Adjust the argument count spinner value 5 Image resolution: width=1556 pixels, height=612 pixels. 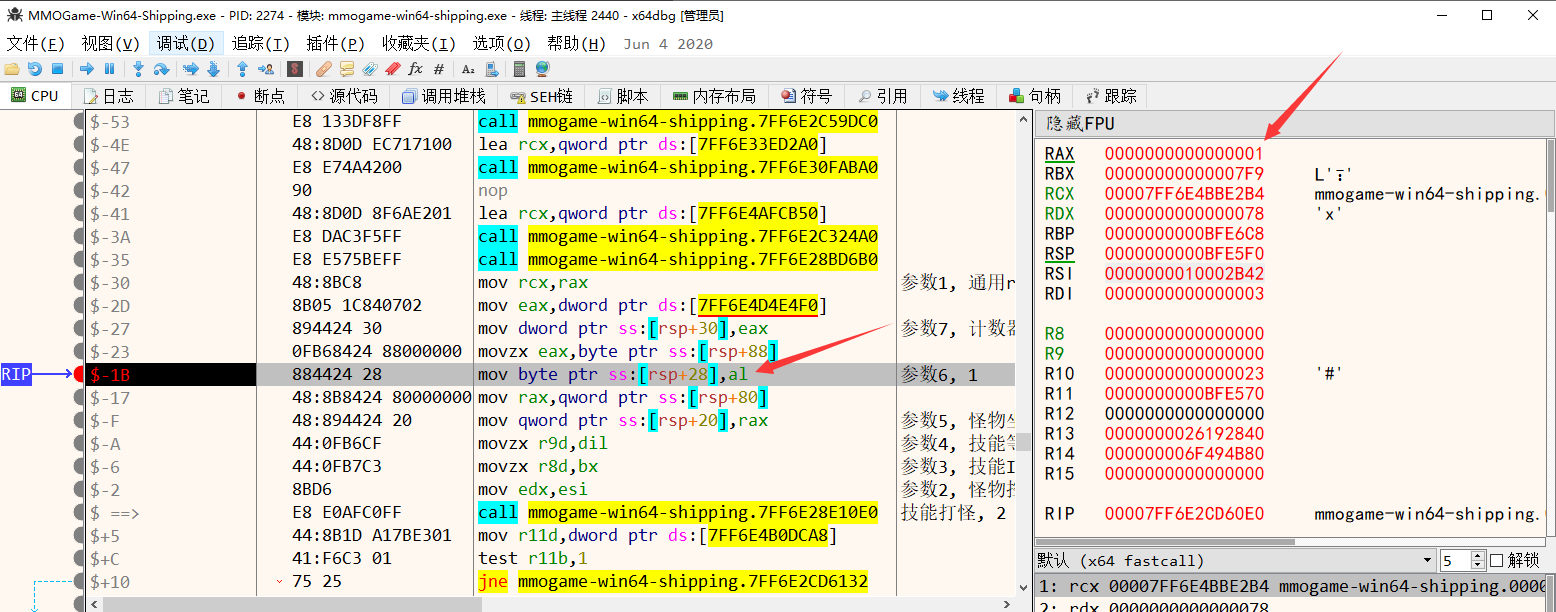pyautogui.click(x=1462, y=561)
